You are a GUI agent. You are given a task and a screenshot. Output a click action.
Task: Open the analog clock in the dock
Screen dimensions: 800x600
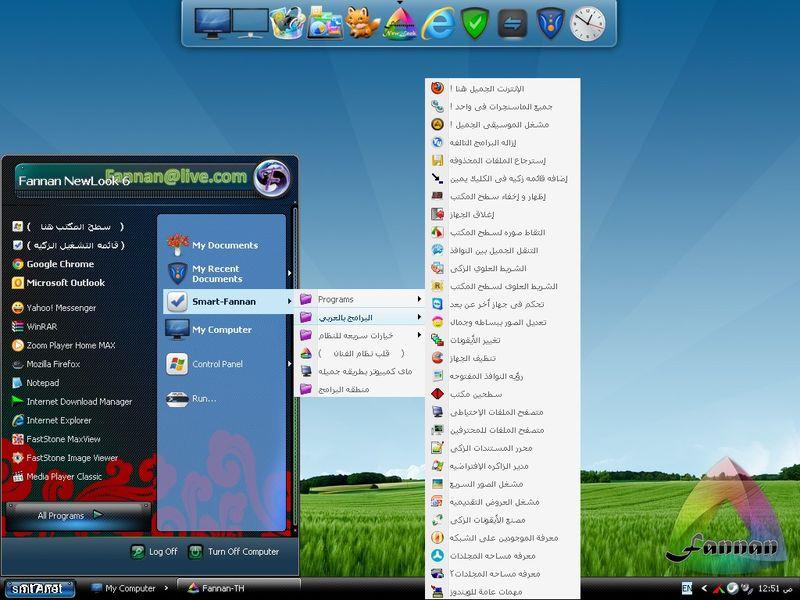(x=587, y=24)
